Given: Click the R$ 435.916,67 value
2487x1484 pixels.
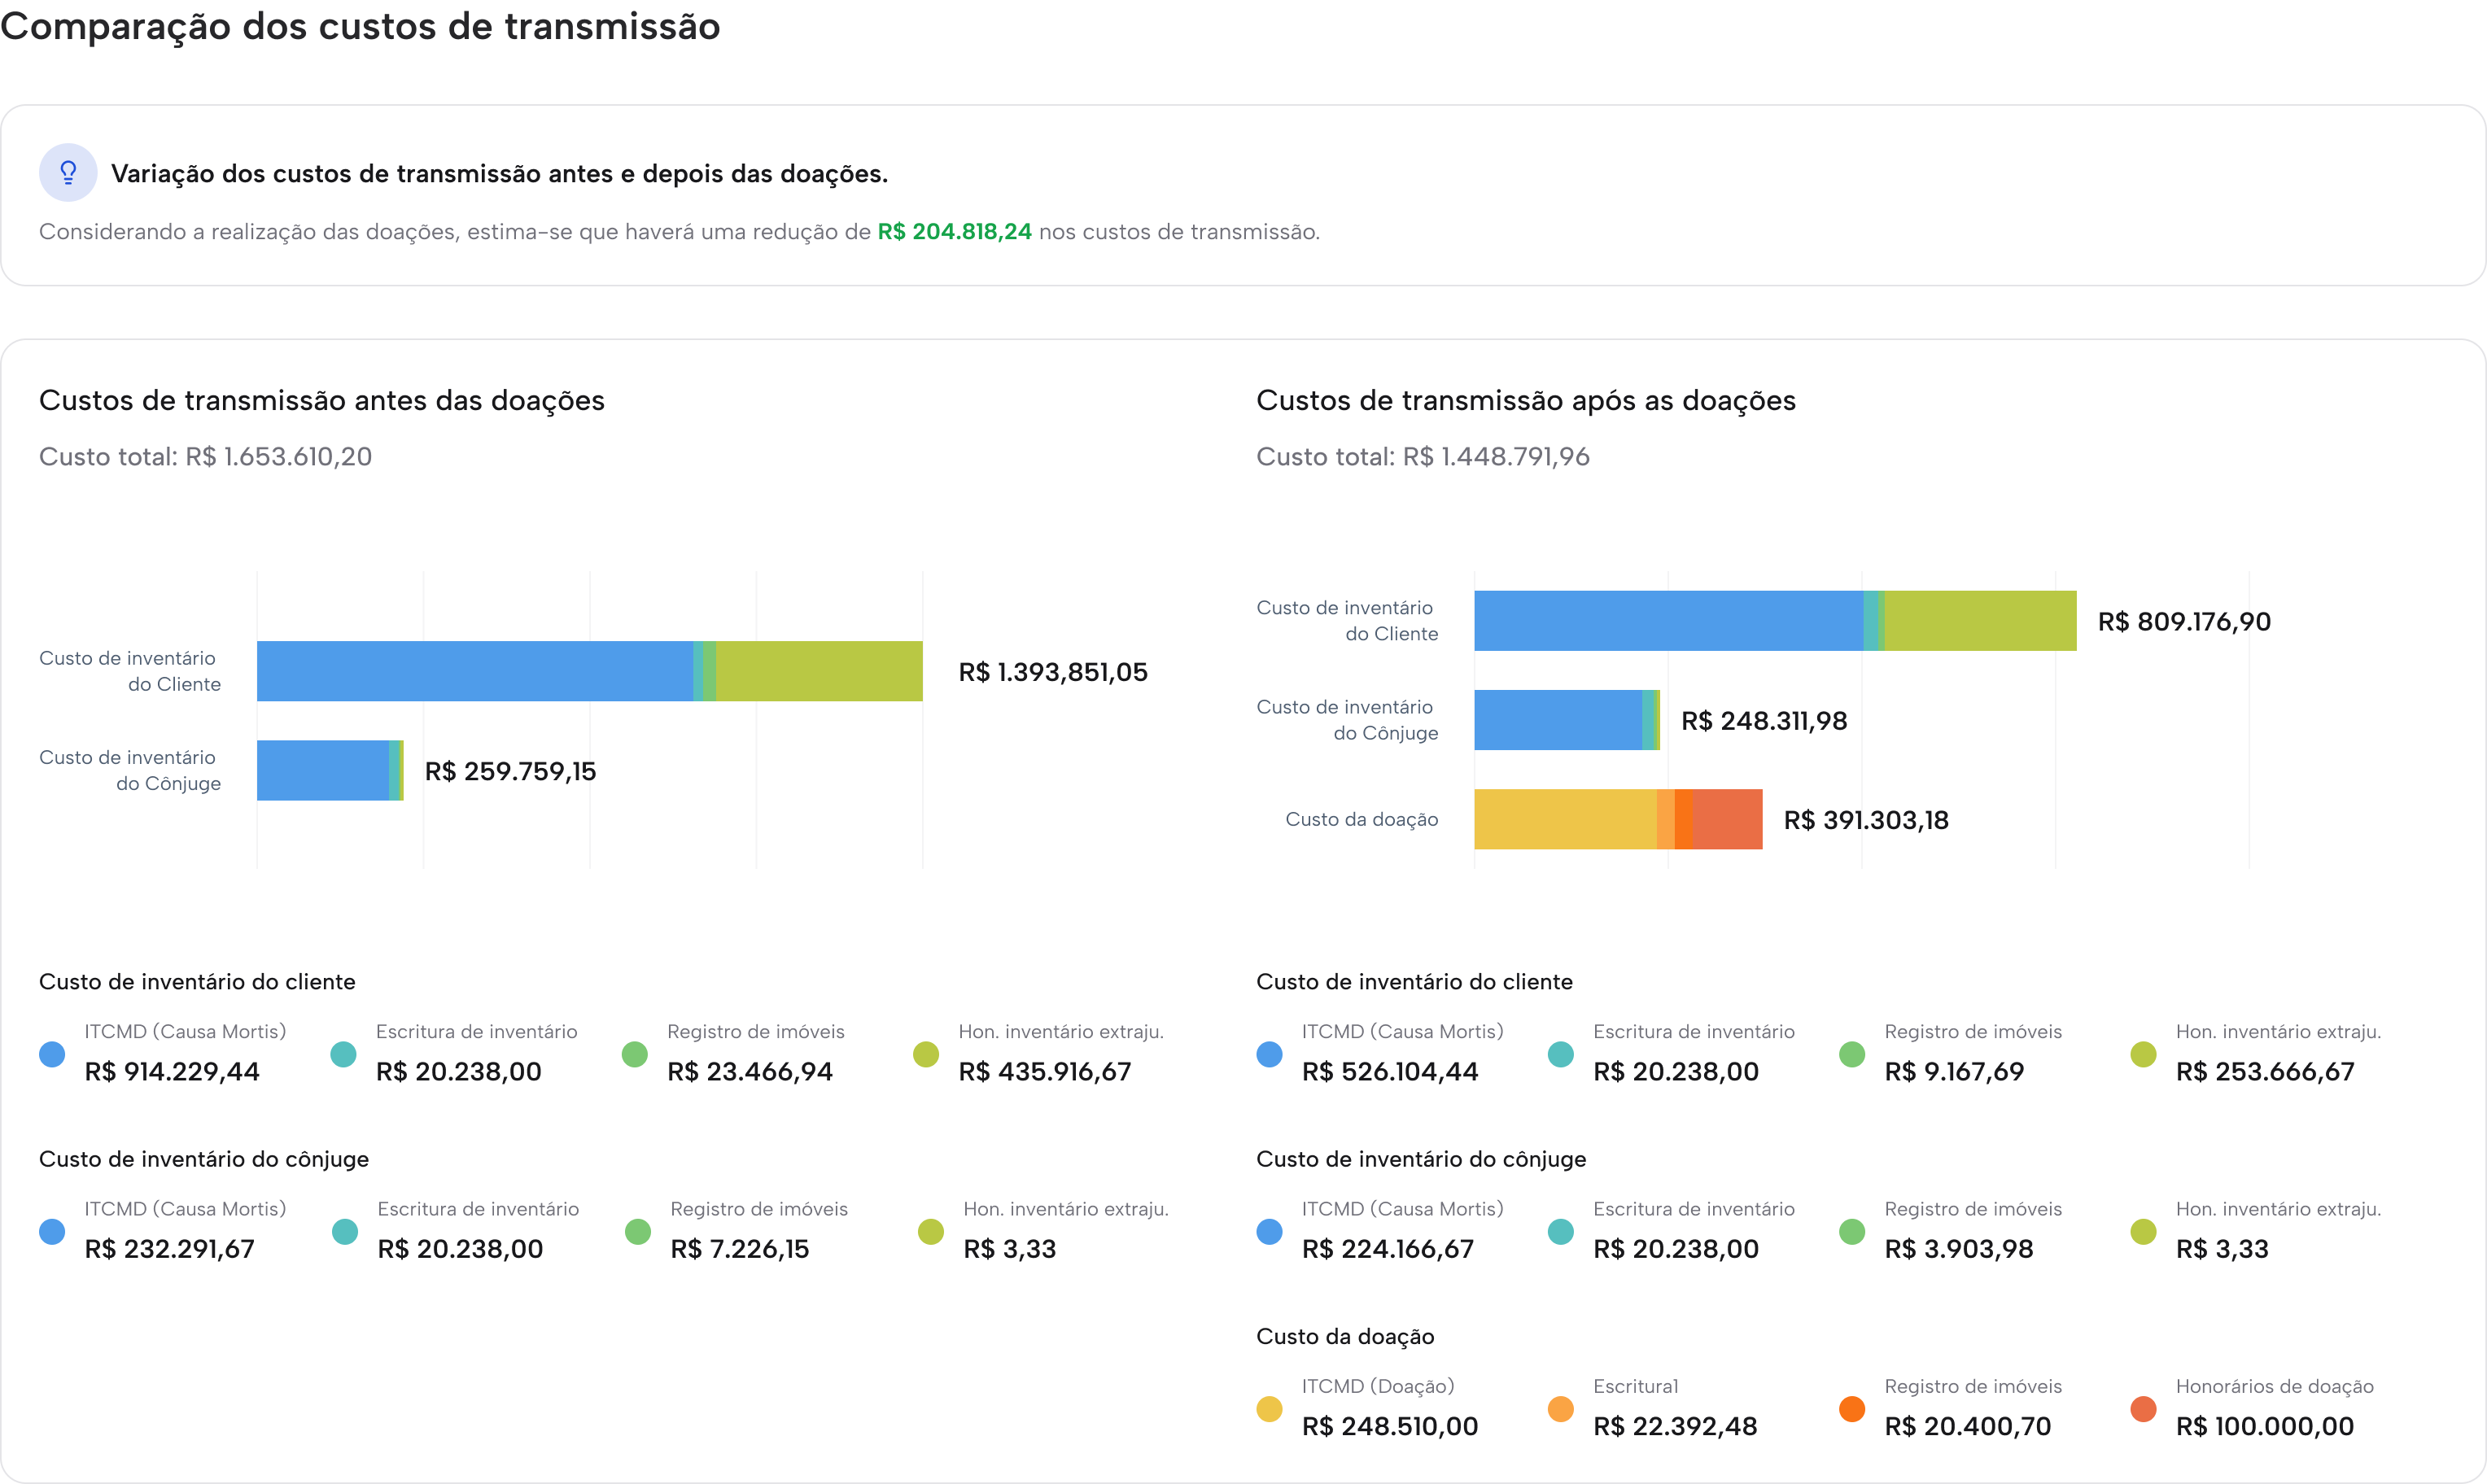Looking at the screenshot, I should click(x=1045, y=1072).
